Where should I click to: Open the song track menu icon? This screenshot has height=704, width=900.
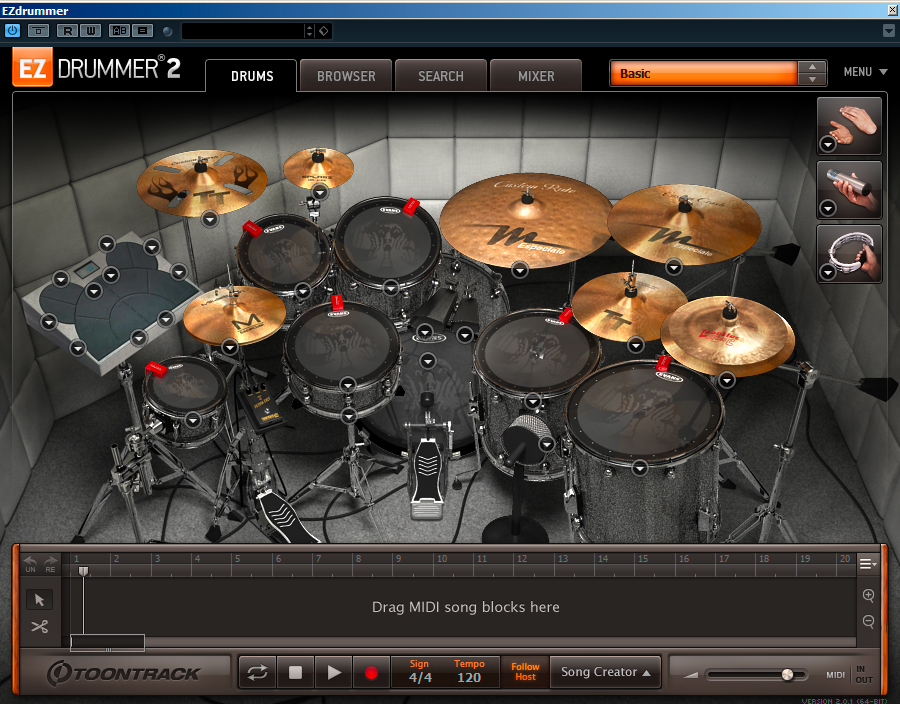click(x=867, y=564)
